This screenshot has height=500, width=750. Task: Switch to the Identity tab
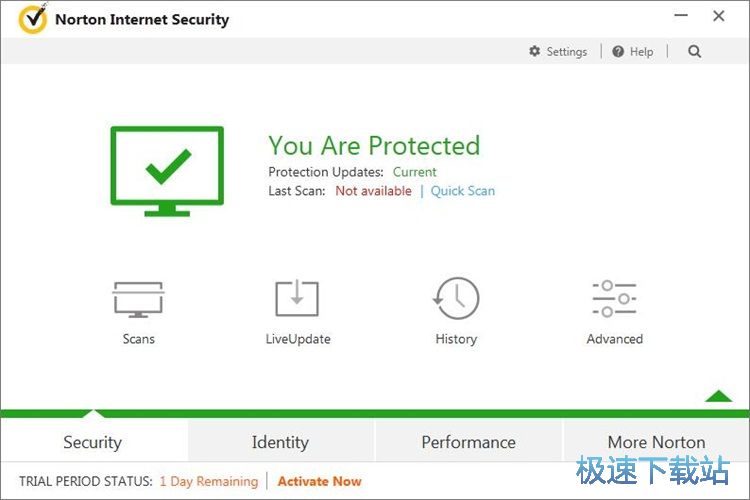tap(280, 442)
